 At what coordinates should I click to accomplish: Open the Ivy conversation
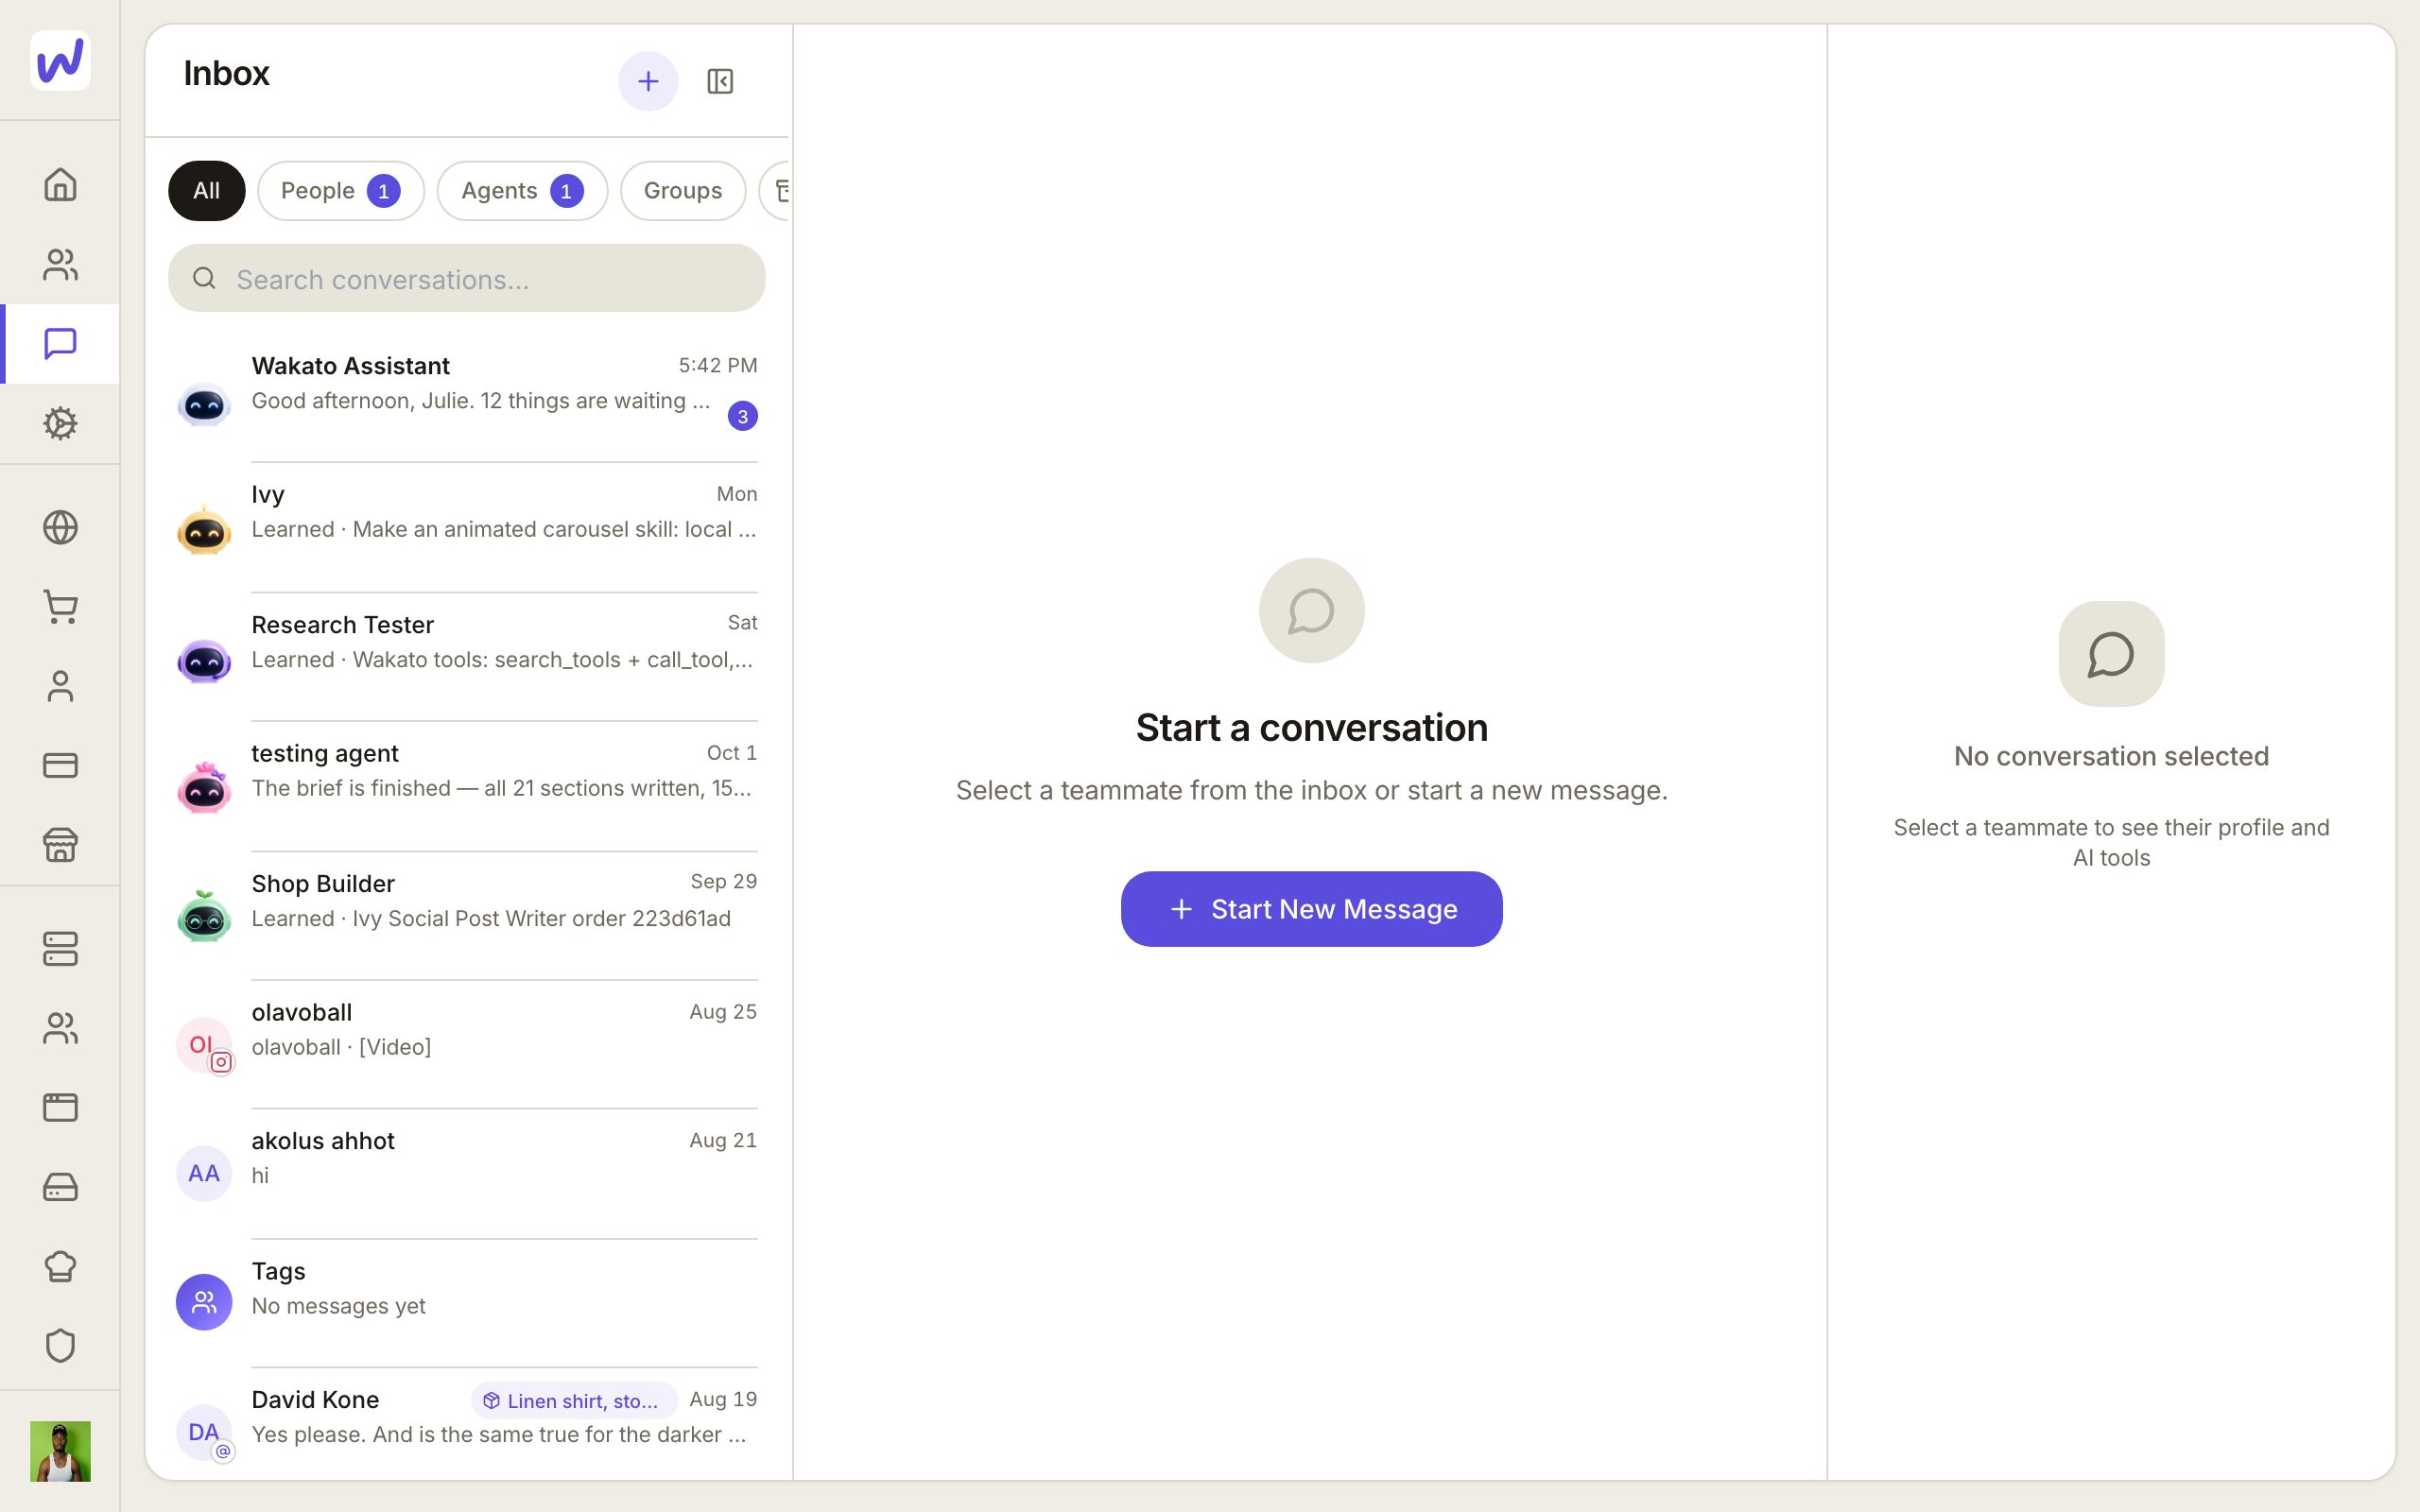pyautogui.click(x=466, y=527)
